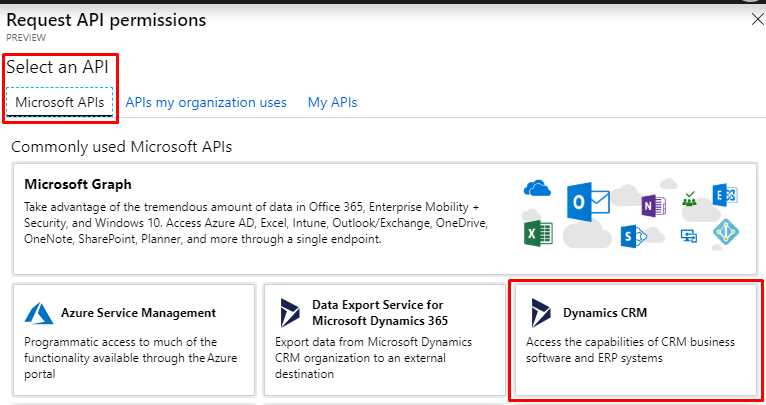Click the Microsoft Graph description text
Screen dimensions: 766x405
pyautogui.click(x=256, y=223)
